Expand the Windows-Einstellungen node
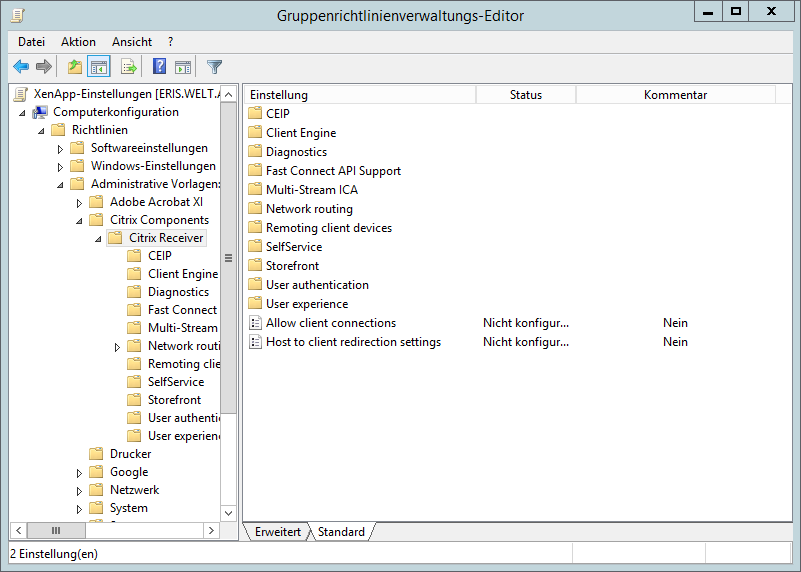Image resolution: width=801 pixels, height=572 pixels. (x=60, y=167)
